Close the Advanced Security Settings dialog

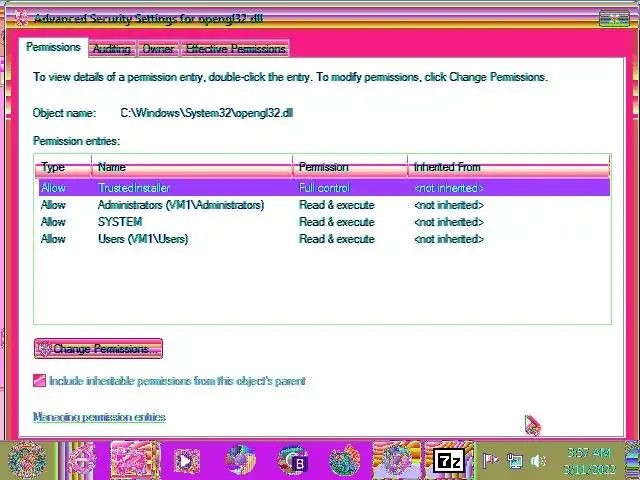(x=614, y=18)
